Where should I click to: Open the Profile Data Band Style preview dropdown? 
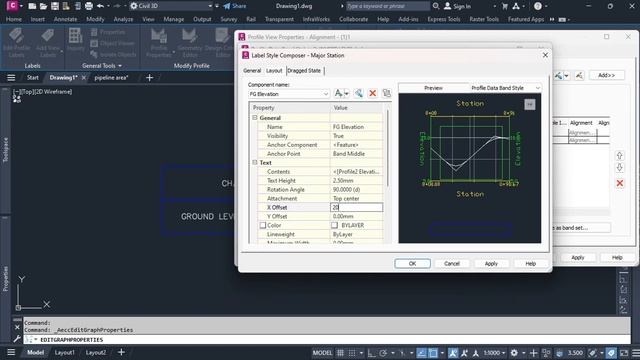point(505,88)
